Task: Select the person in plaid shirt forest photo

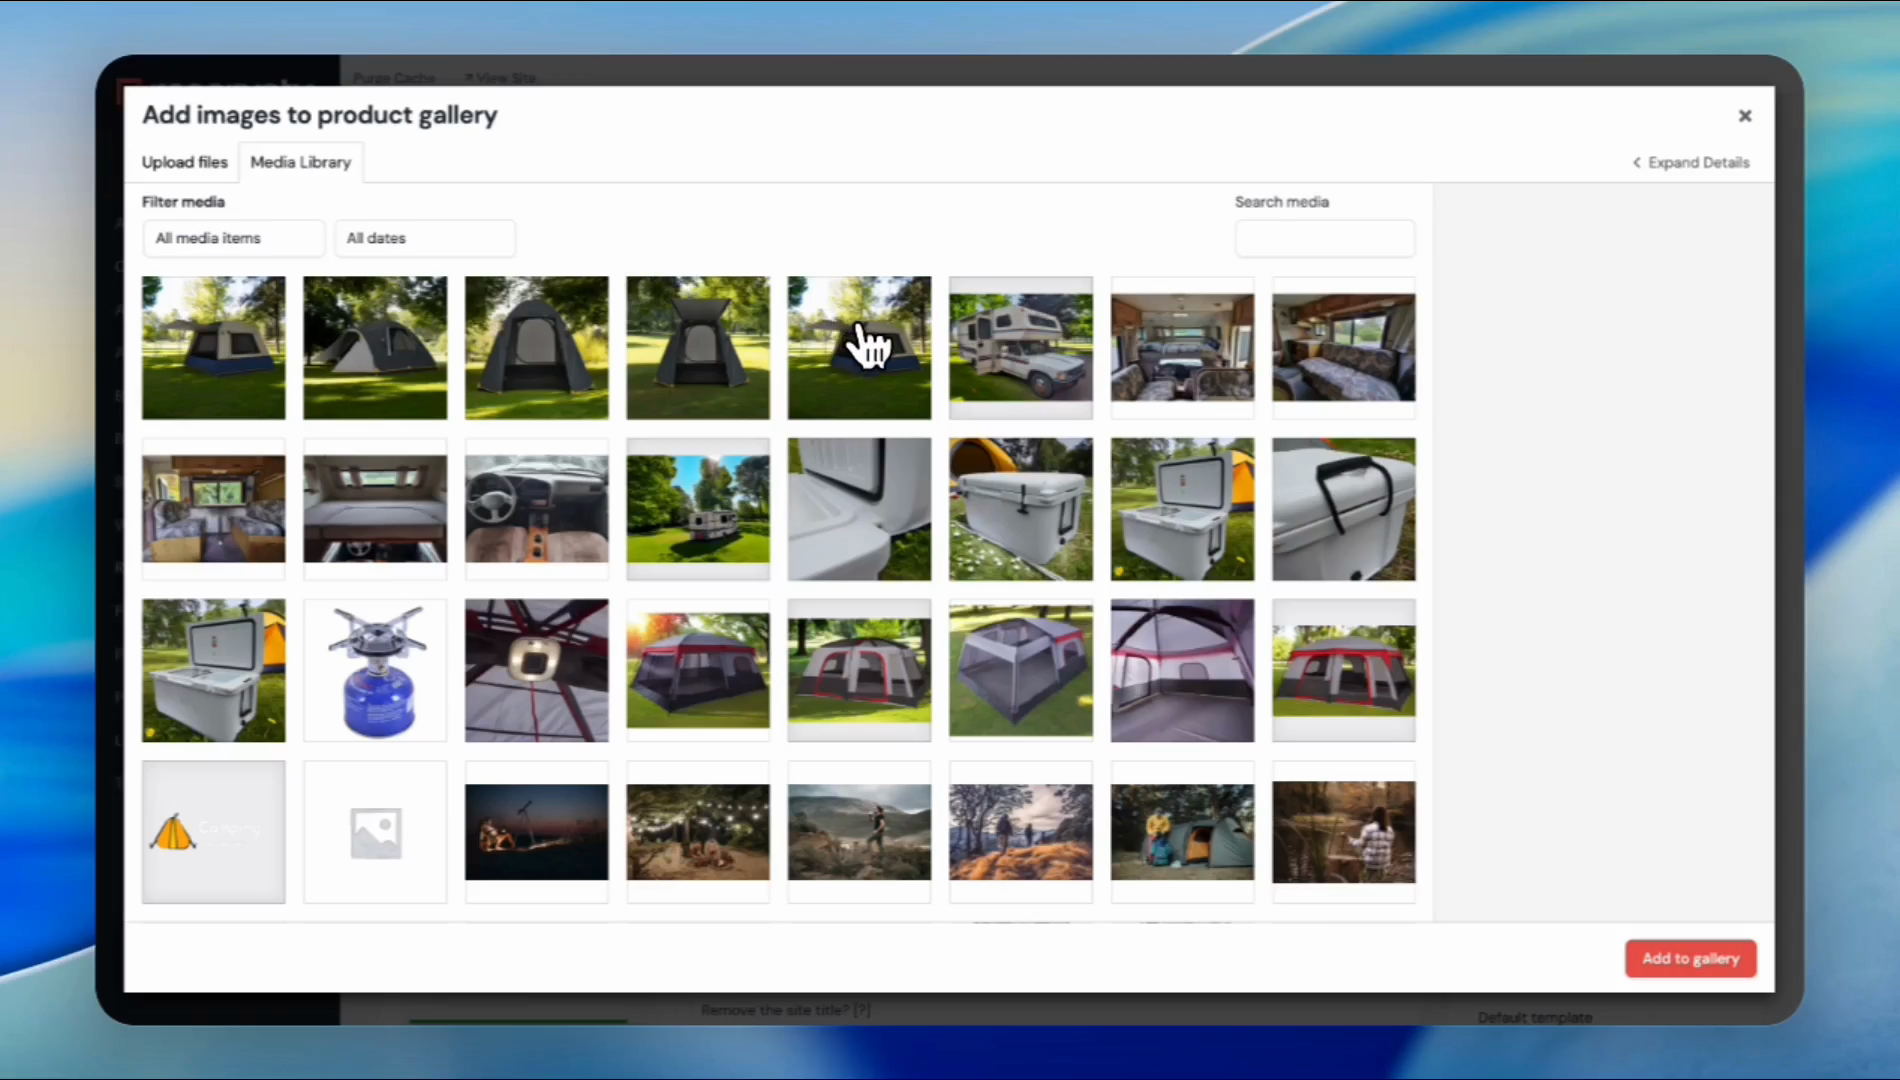Action: click(1343, 832)
